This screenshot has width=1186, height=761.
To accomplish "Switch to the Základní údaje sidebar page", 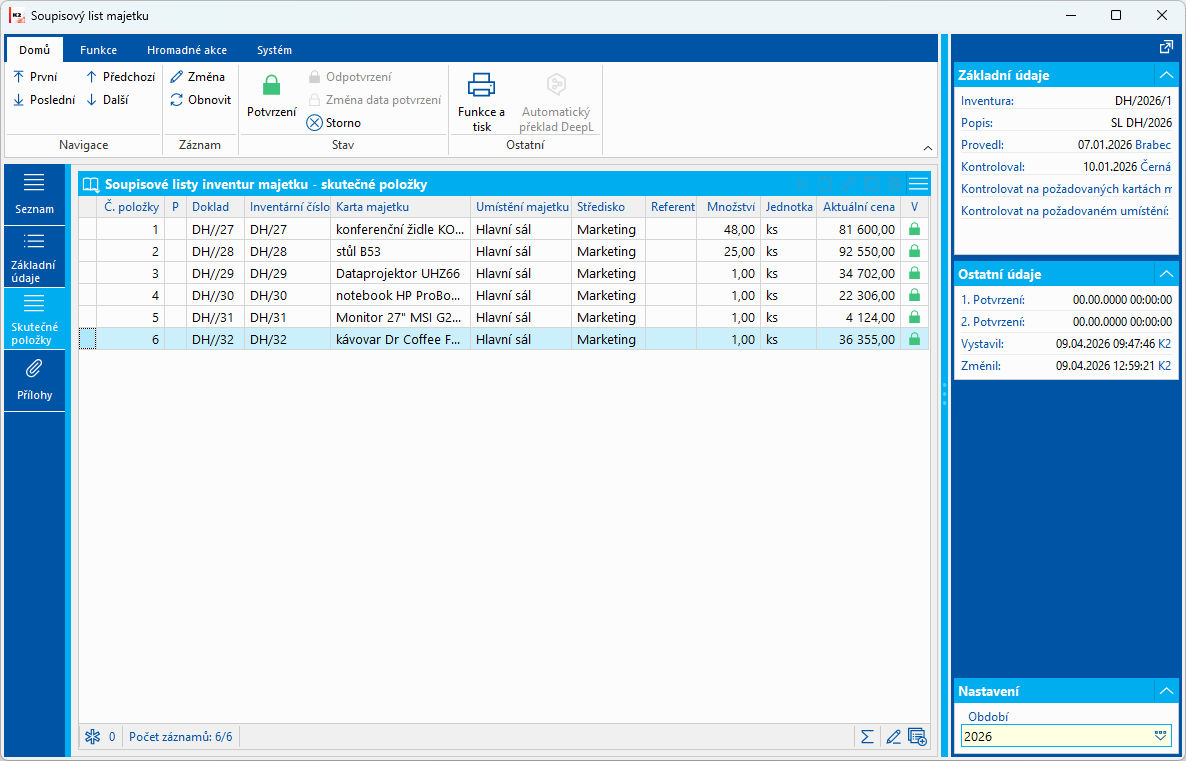I will [x=34, y=256].
